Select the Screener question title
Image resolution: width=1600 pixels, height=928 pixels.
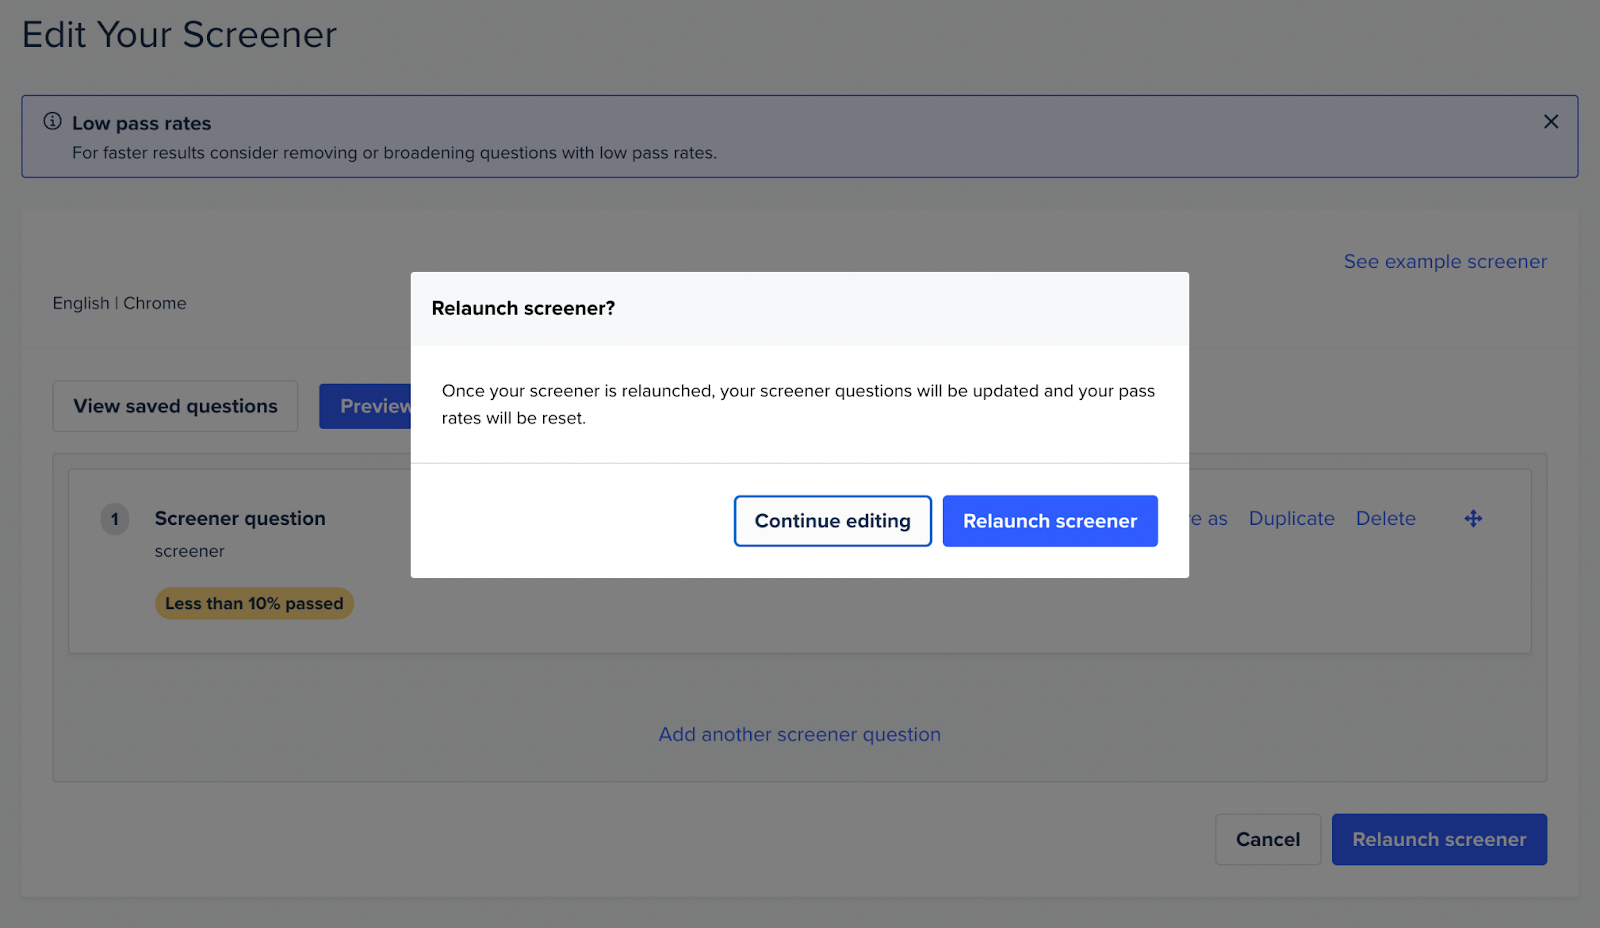click(240, 518)
